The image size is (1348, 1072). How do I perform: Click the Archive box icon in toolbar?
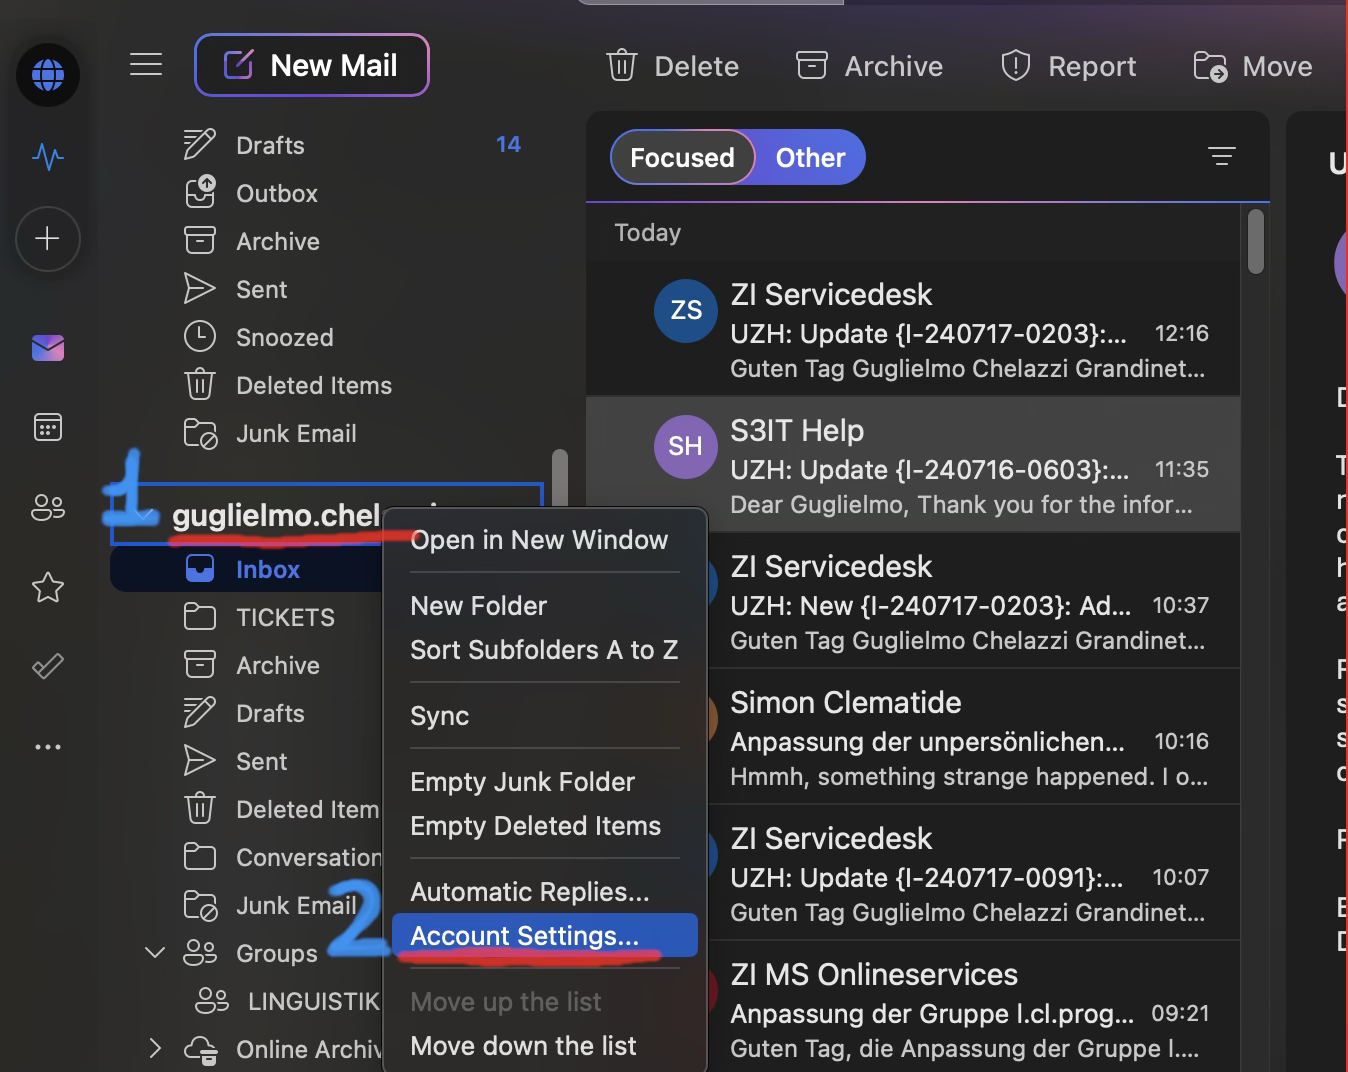pyautogui.click(x=811, y=66)
